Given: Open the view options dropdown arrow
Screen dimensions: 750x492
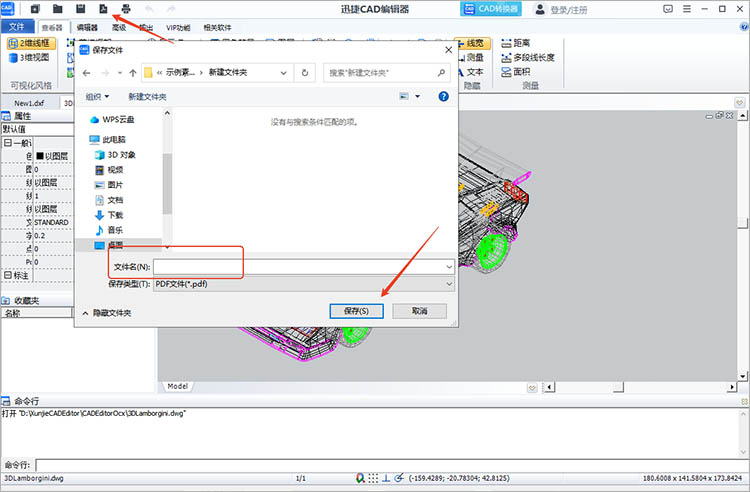Looking at the screenshot, I should (417, 97).
